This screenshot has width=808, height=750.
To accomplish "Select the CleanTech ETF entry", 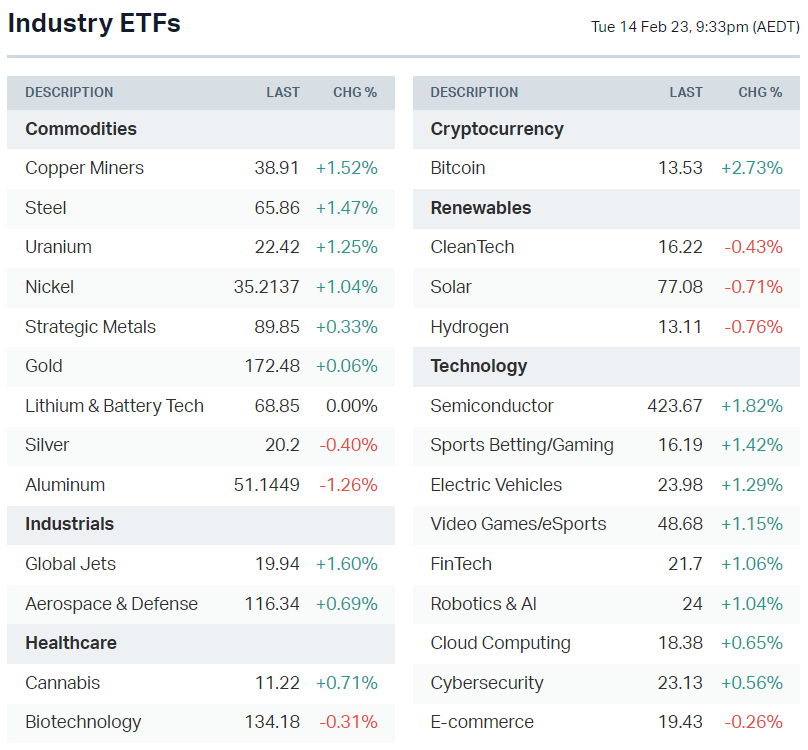I will 472,247.
